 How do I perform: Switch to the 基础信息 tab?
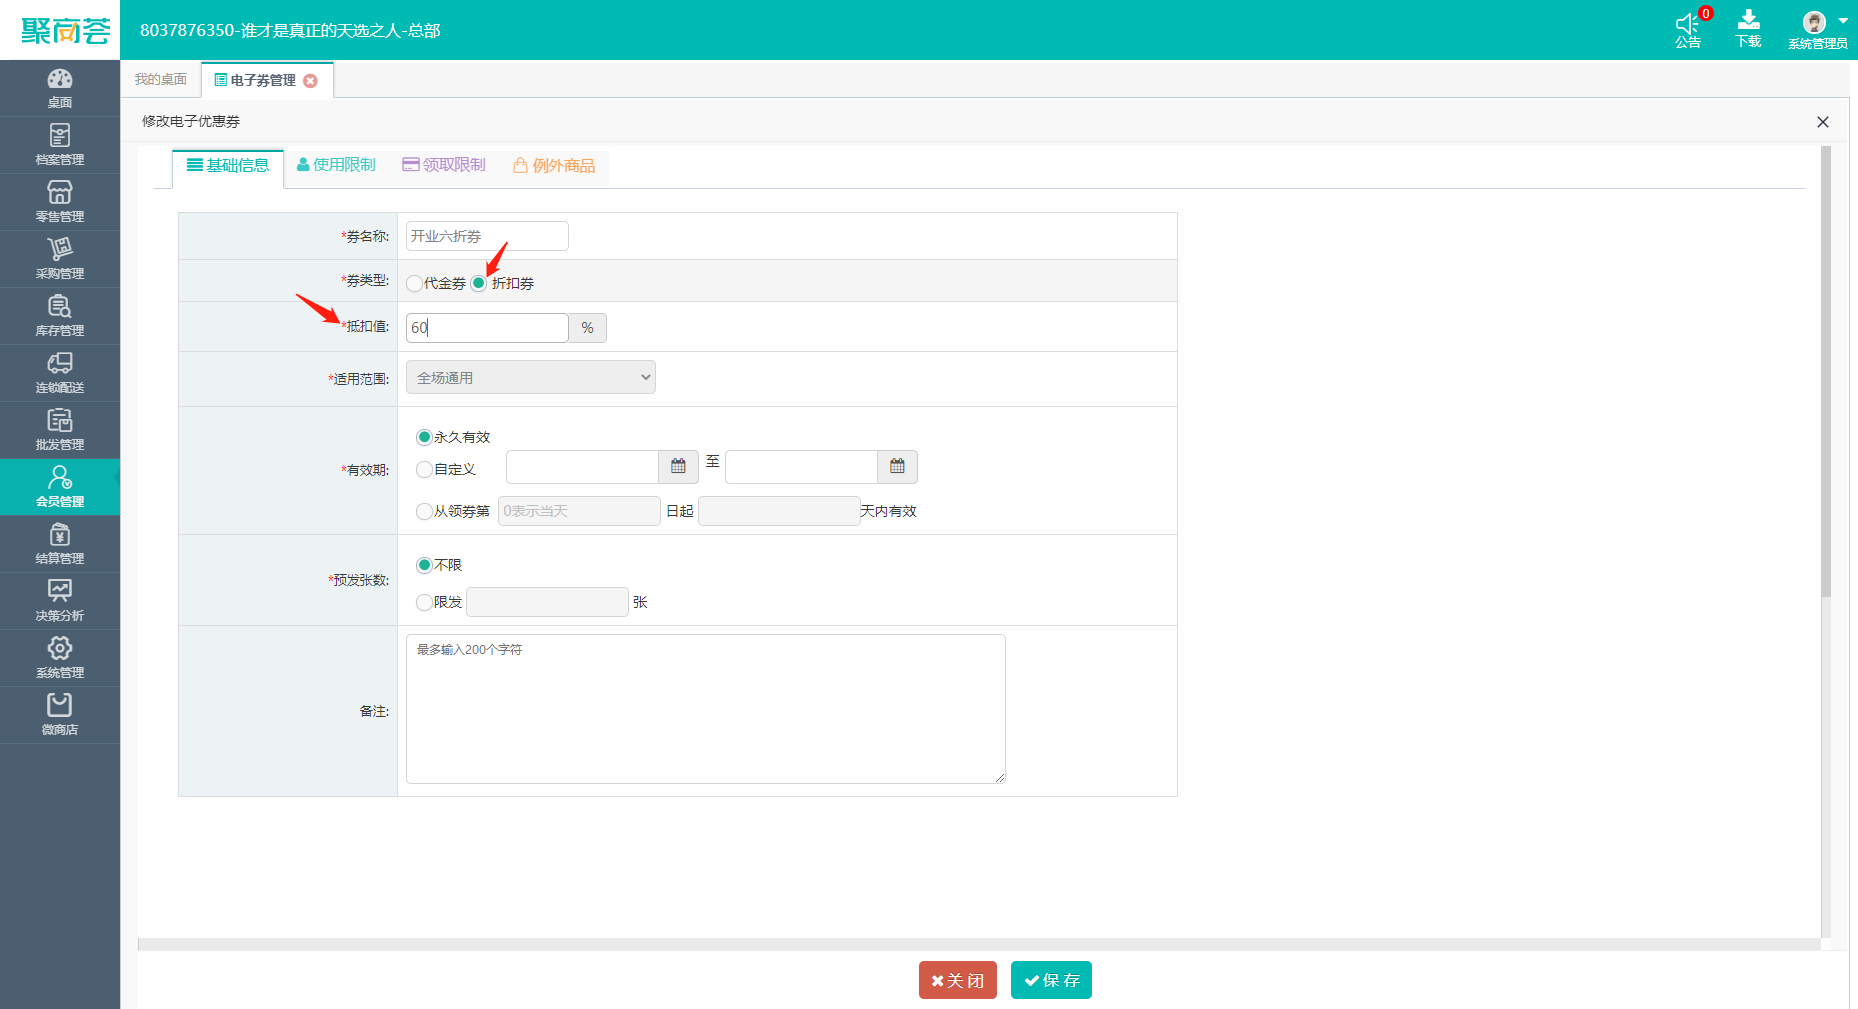tap(228, 166)
